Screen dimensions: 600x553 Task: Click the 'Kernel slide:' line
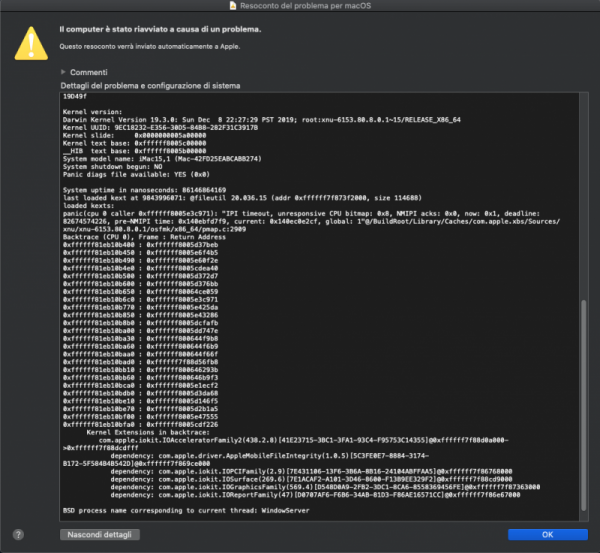(x=134, y=135)
